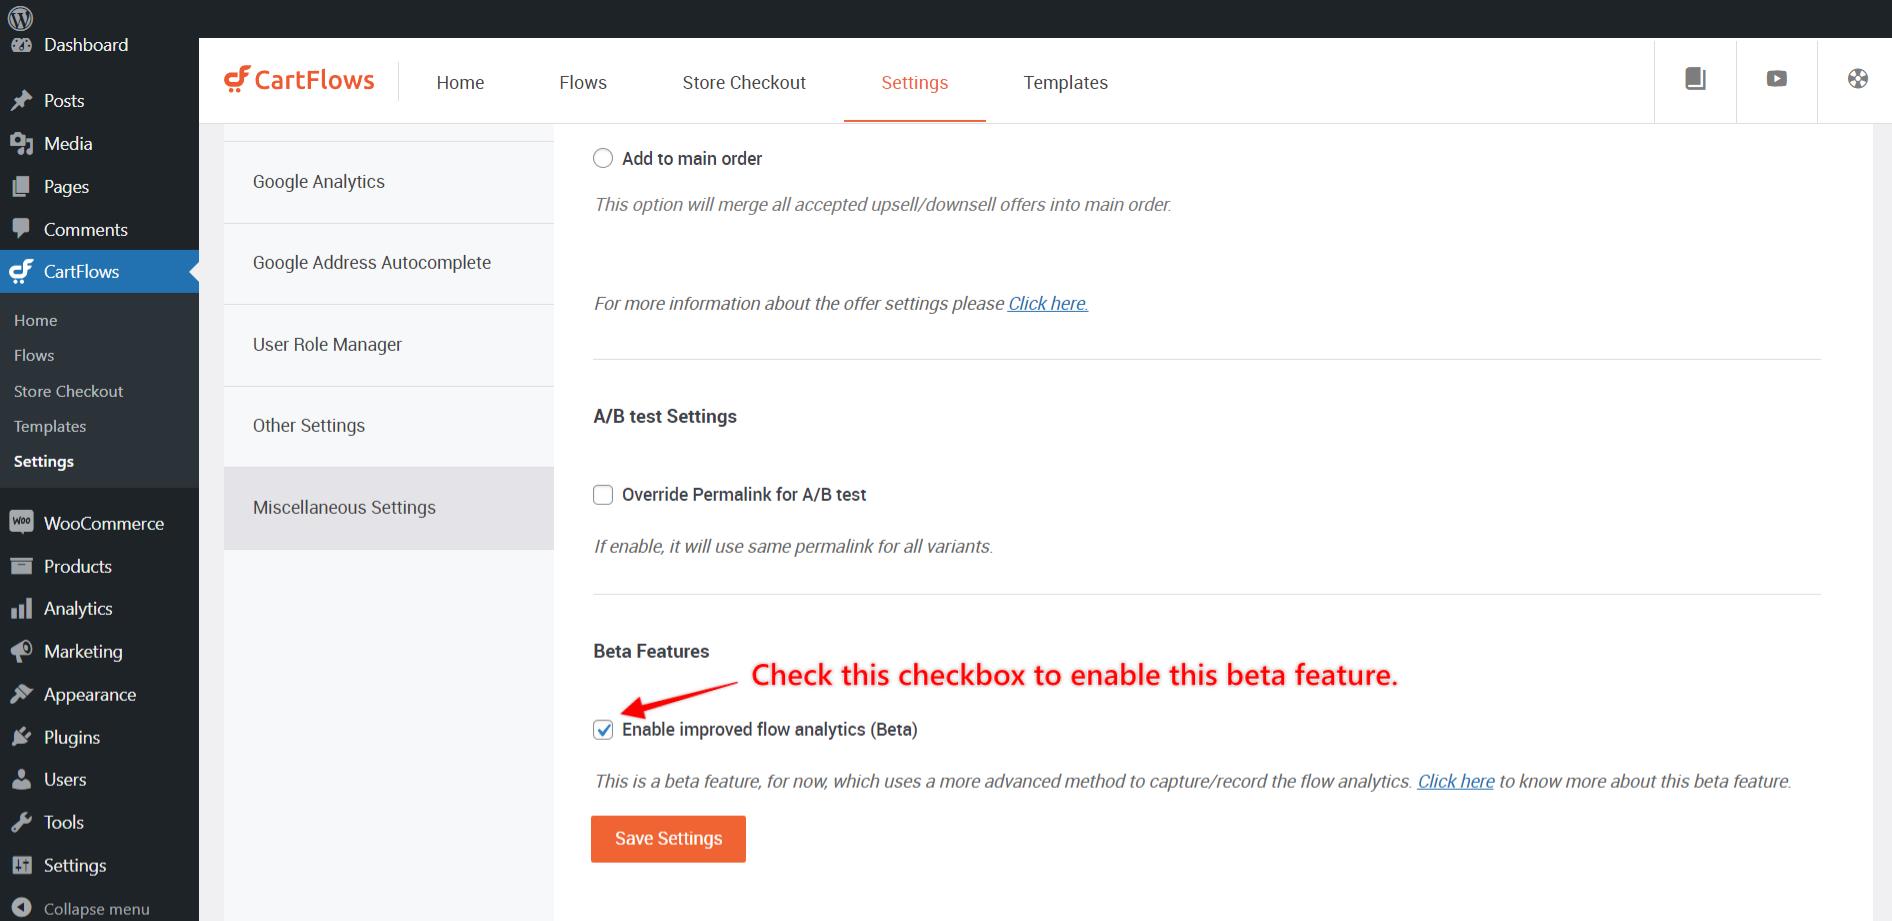The width and height of the screenshot is (1892, 921).
Task: Collapse the WordPress admin menu
Action: [96, 908]
